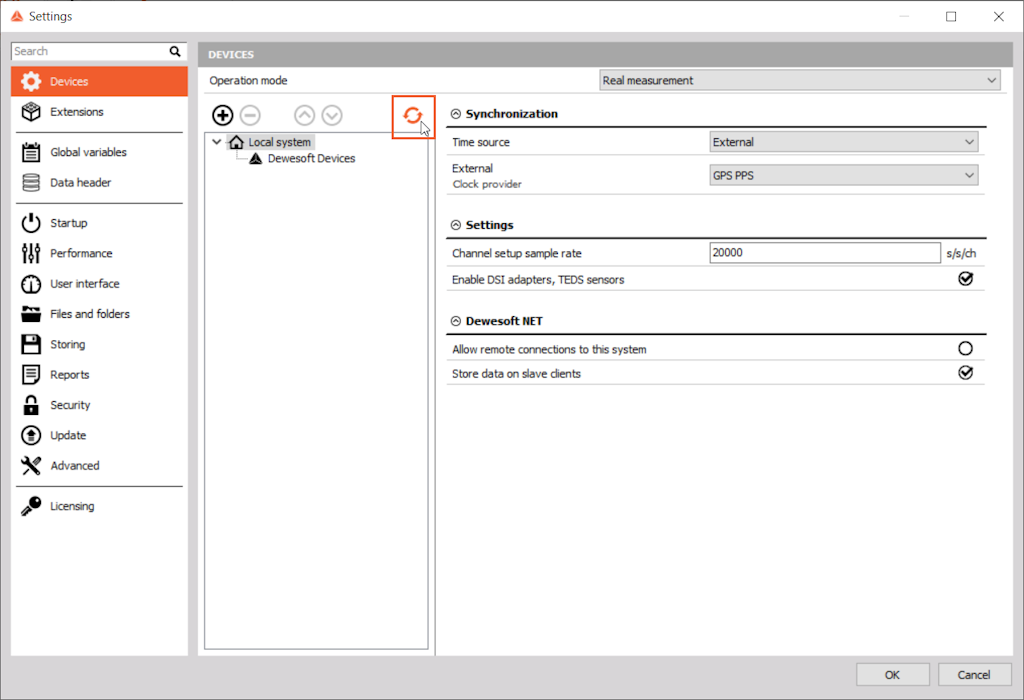Open the External clock provider dropdown
Viewport: 1024px width, 700px height.
click(x=844, y=175)
